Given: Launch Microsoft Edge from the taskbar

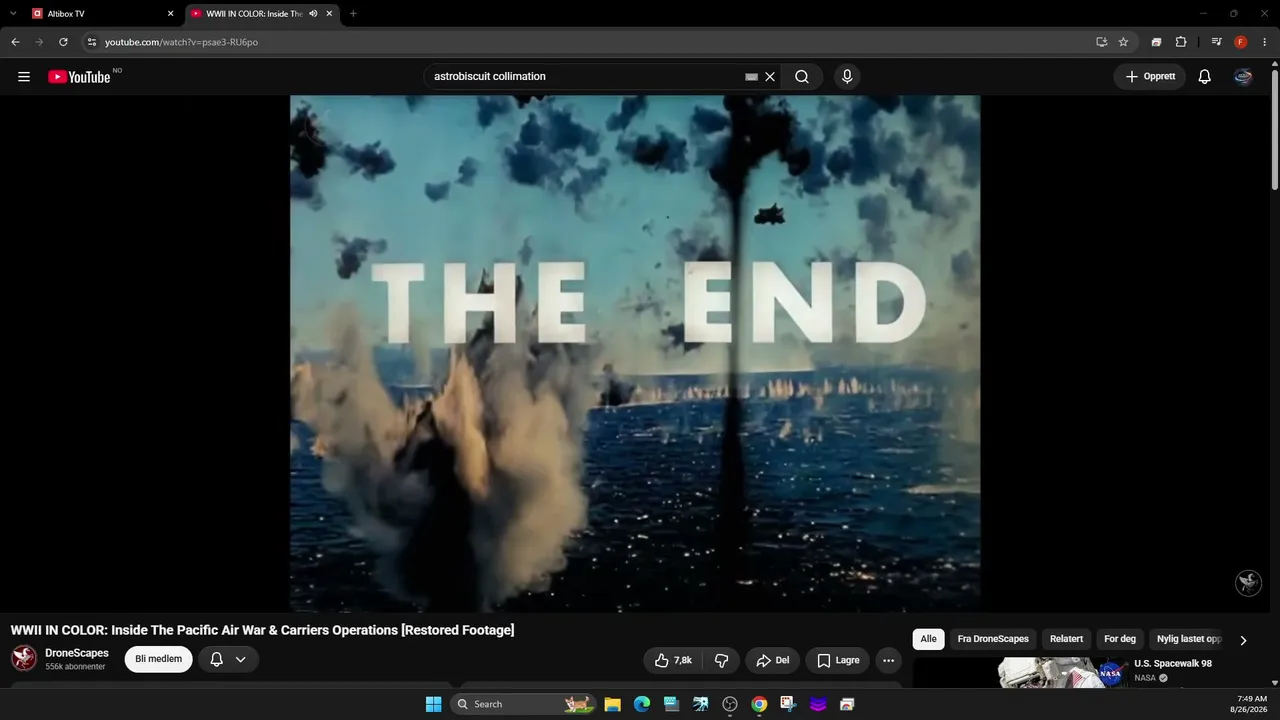Looking at the screenshot, I should (x=642, y=704).
